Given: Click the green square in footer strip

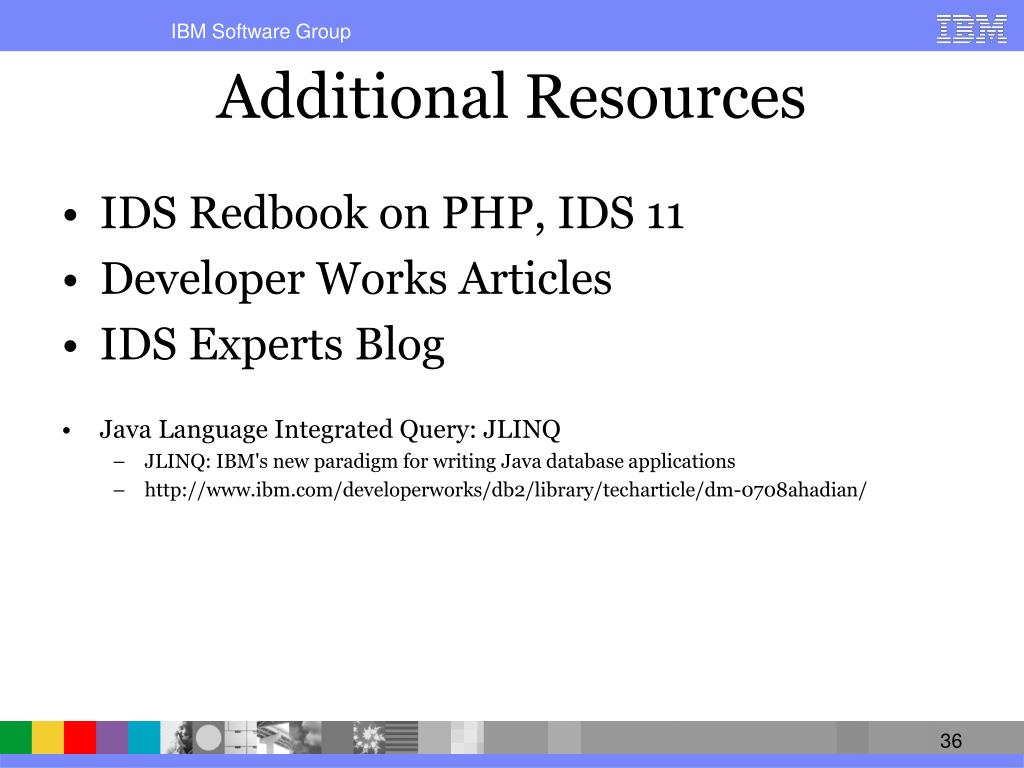Looking at the screenshot, I should pos(16,737).
